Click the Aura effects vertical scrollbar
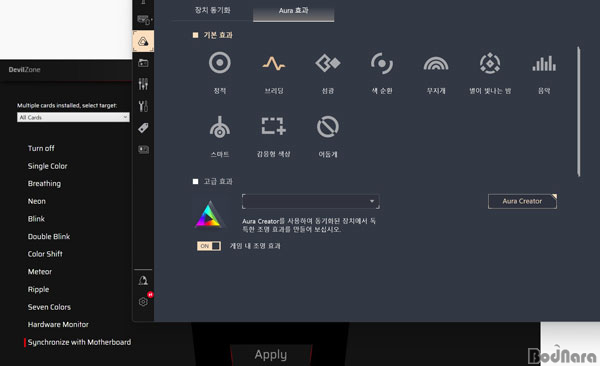Screen dimensions: 600x366 click(579, 111)
